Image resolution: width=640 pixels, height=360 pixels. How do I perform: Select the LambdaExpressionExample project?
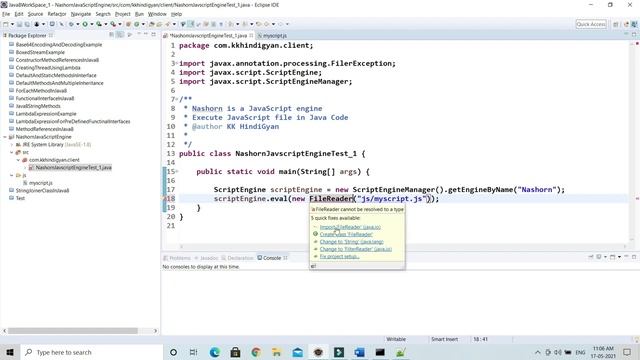(x=46, y=114)
